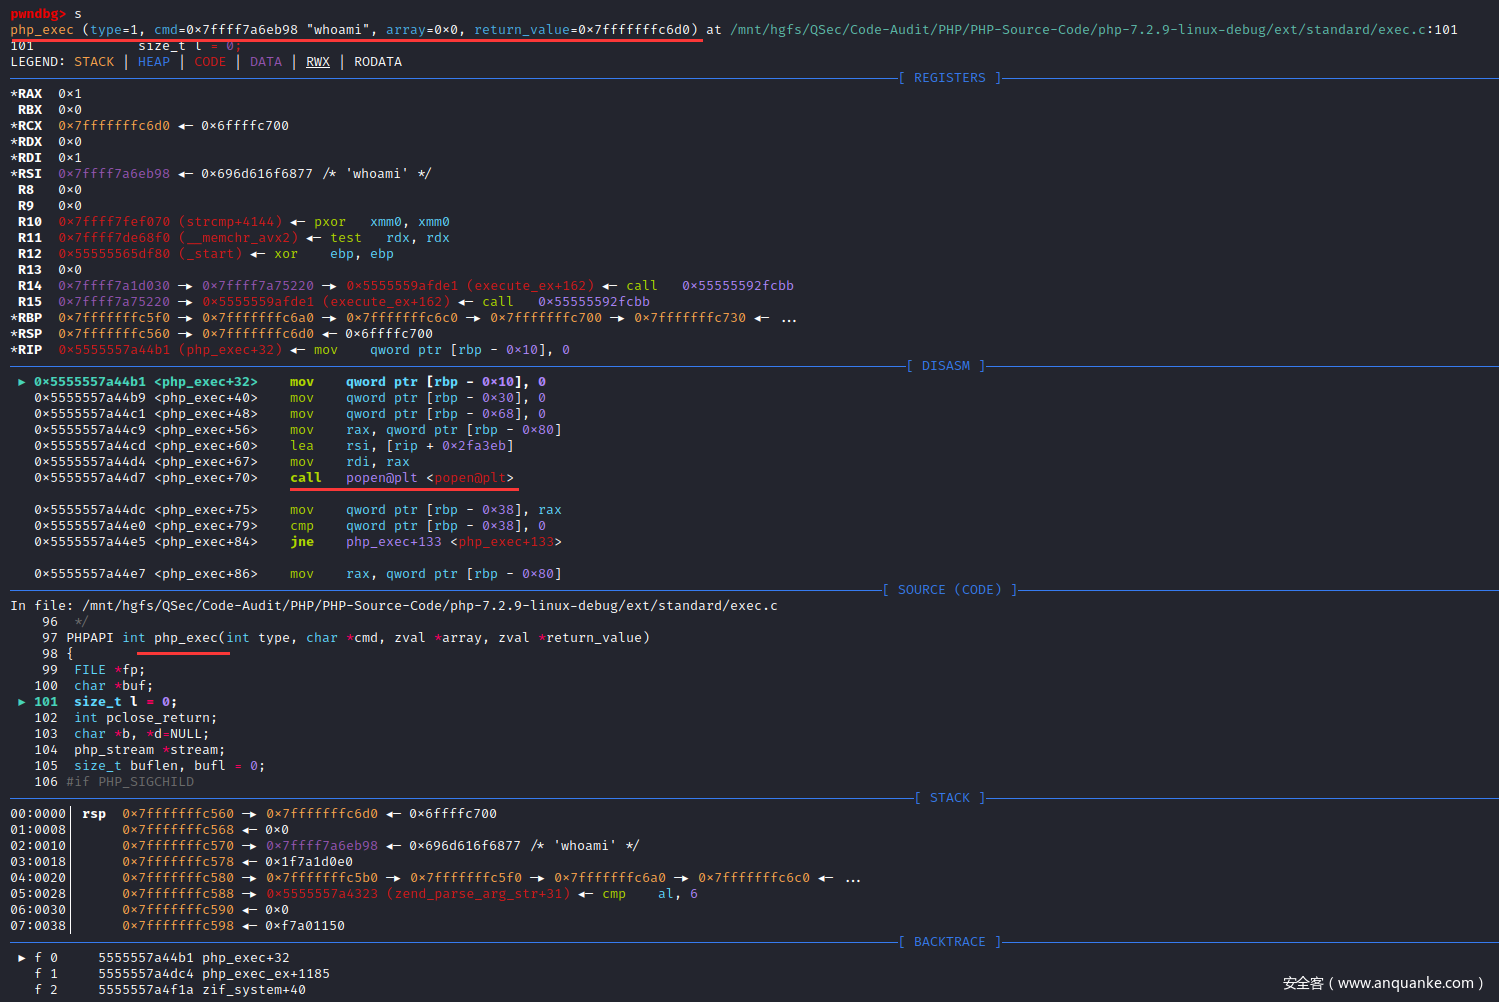Click RBP value 0x7fffffffc5f0
Viewport: 1499px width, 1002px height.
coord(114,318)
